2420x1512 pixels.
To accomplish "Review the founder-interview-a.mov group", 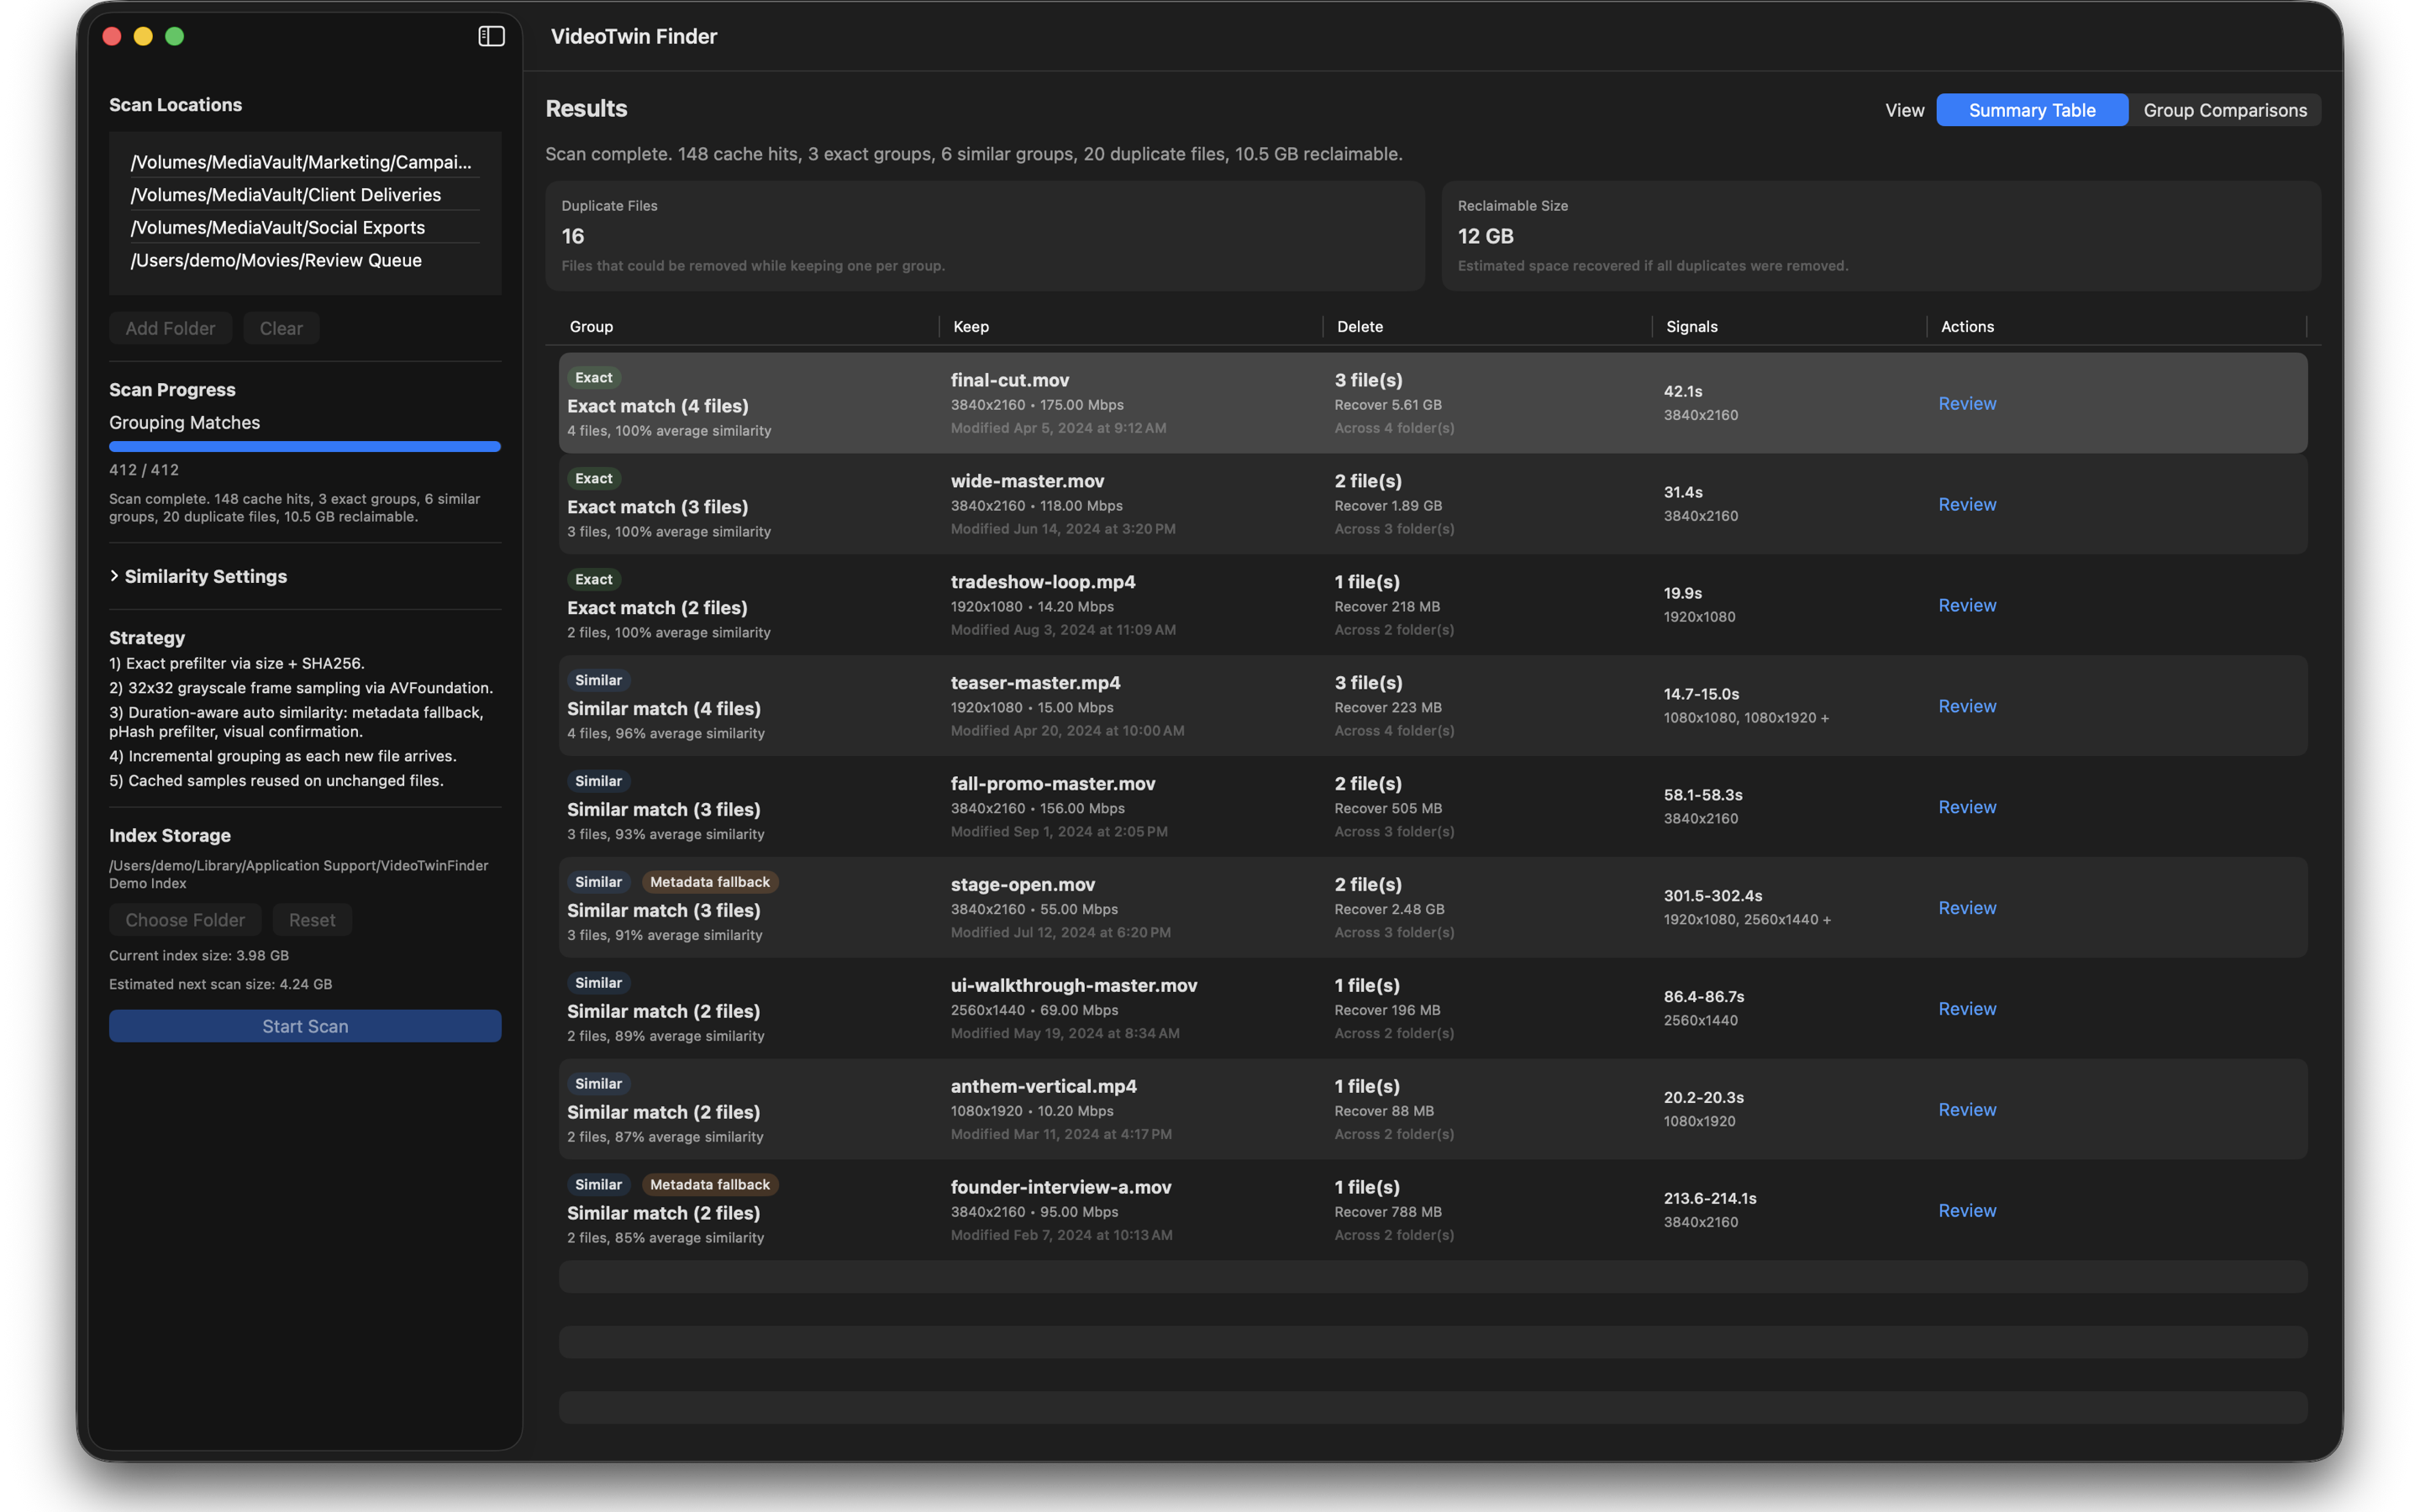I will (x=1965, y=1209).
